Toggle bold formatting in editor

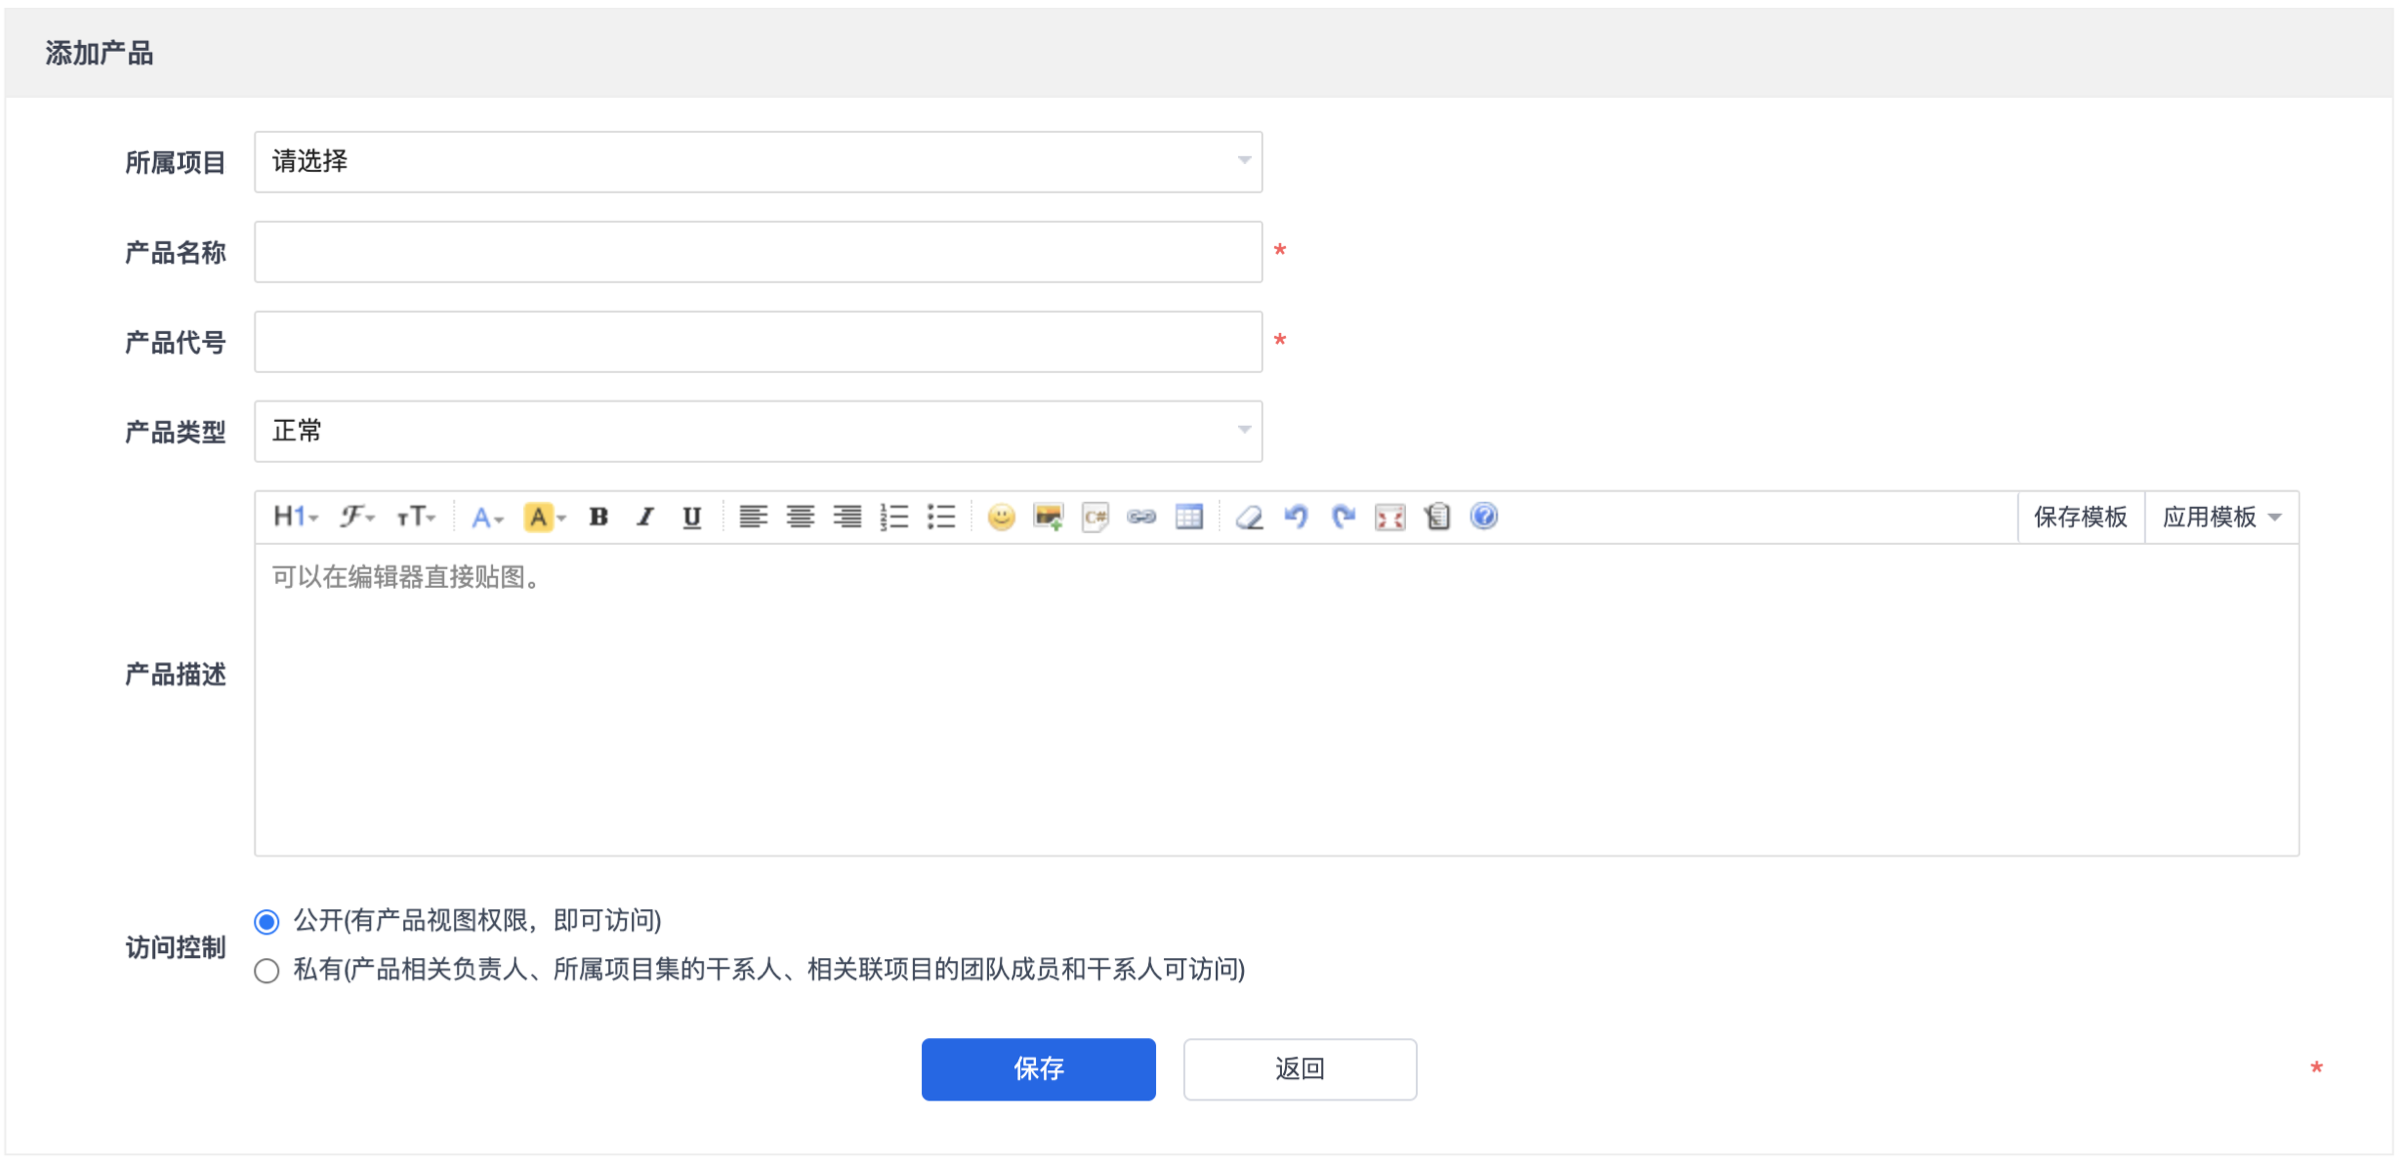coord(598,517)
